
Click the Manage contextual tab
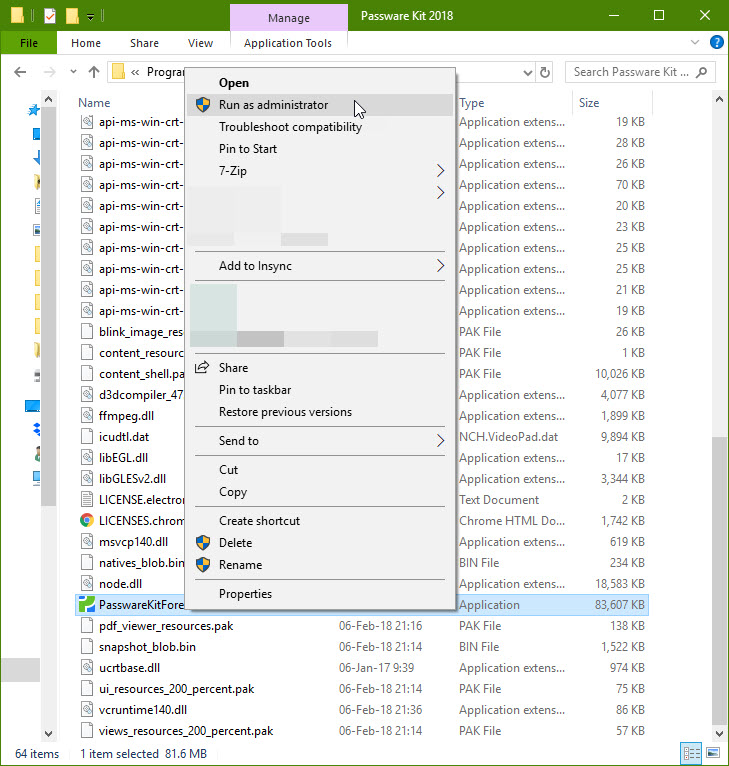coord(289,18)
